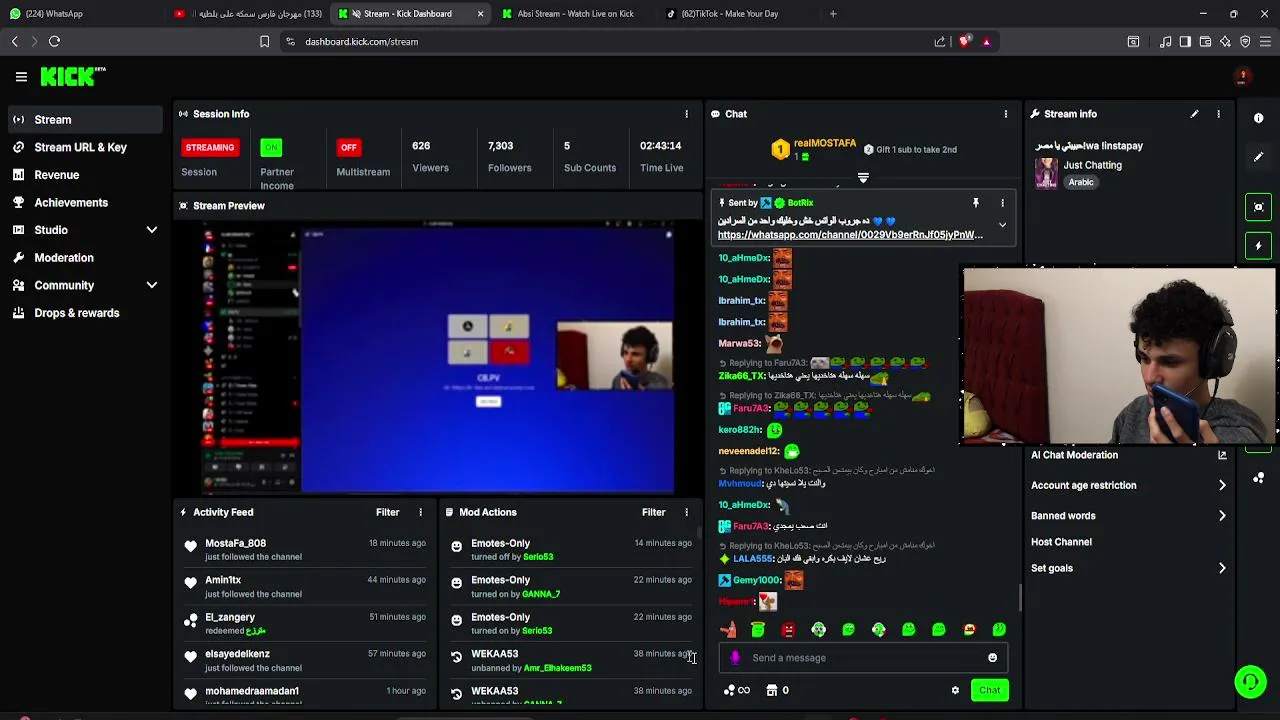
Task: Open Chat panel three-dot options menu
Action: [1005, 114]
